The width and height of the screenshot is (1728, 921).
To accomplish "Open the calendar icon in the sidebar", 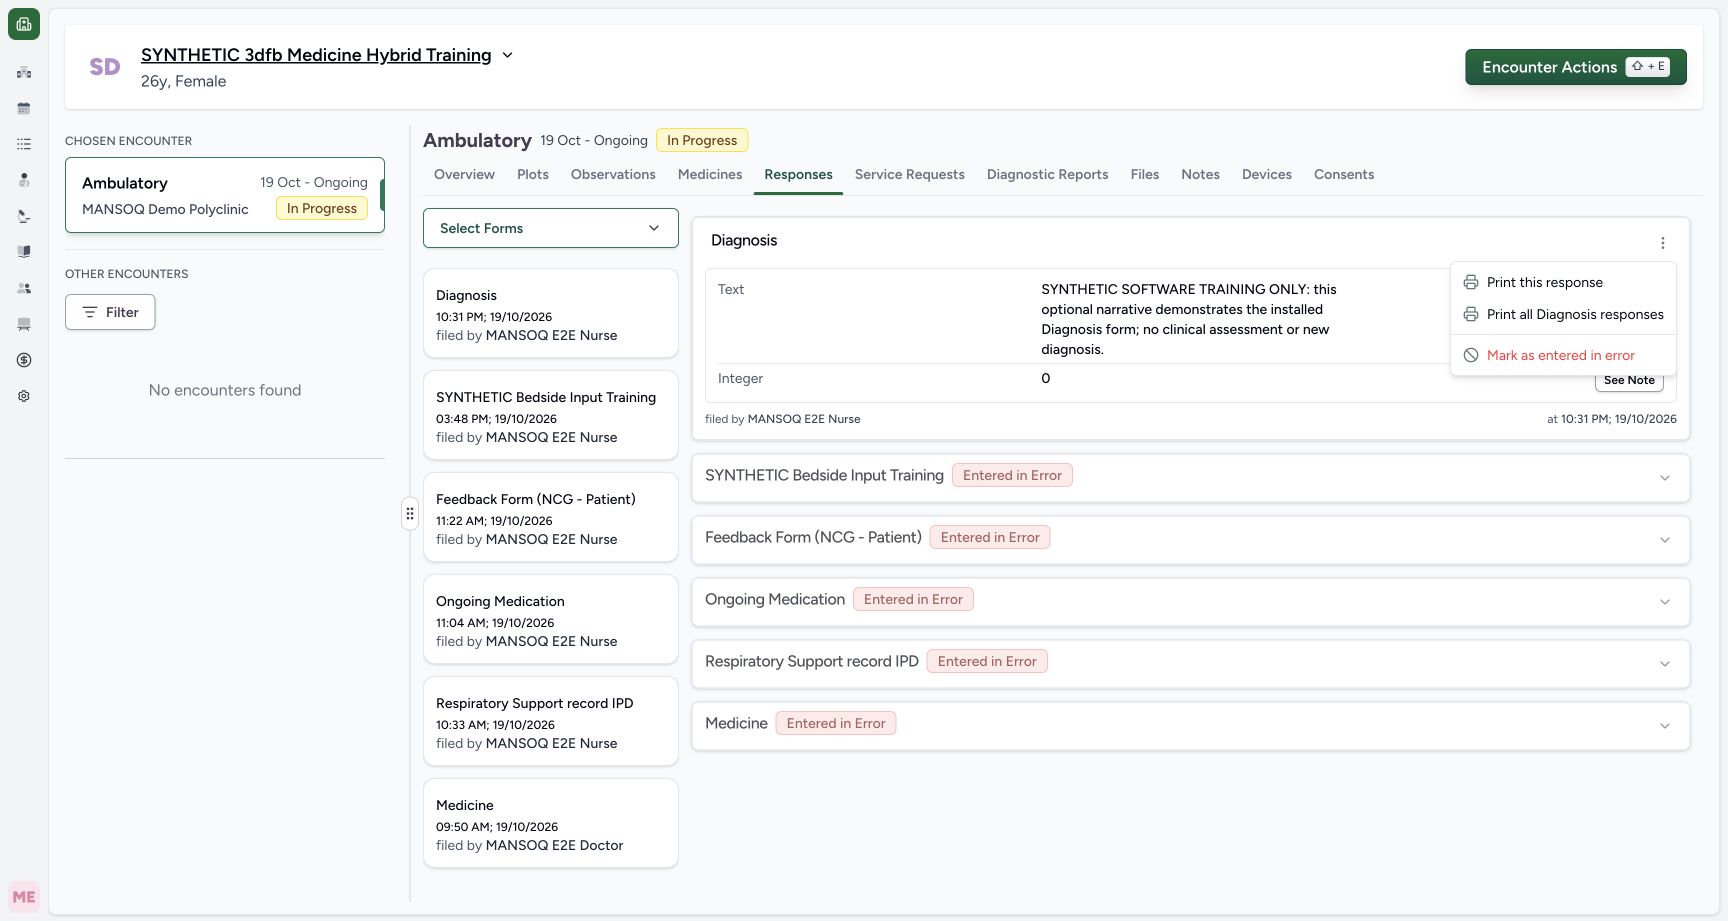I will 24,108.
